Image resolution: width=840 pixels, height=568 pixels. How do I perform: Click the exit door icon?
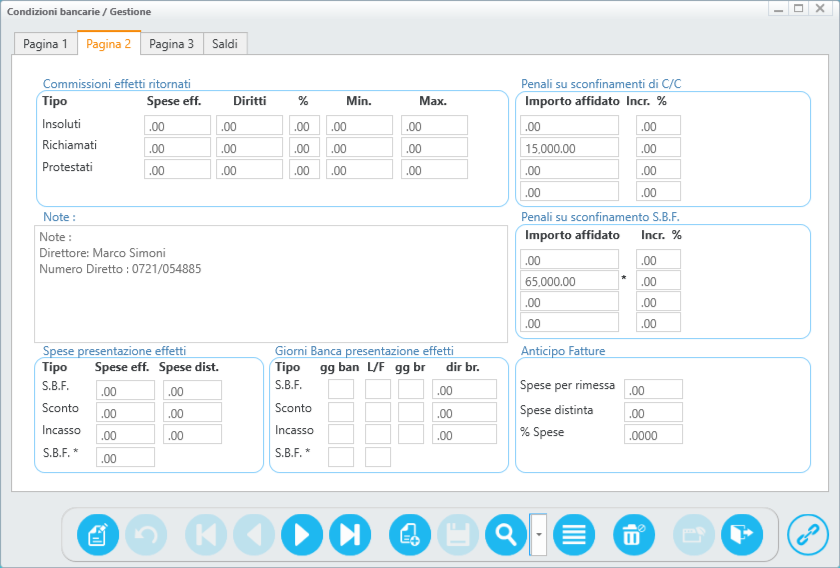tap(742, 534)
